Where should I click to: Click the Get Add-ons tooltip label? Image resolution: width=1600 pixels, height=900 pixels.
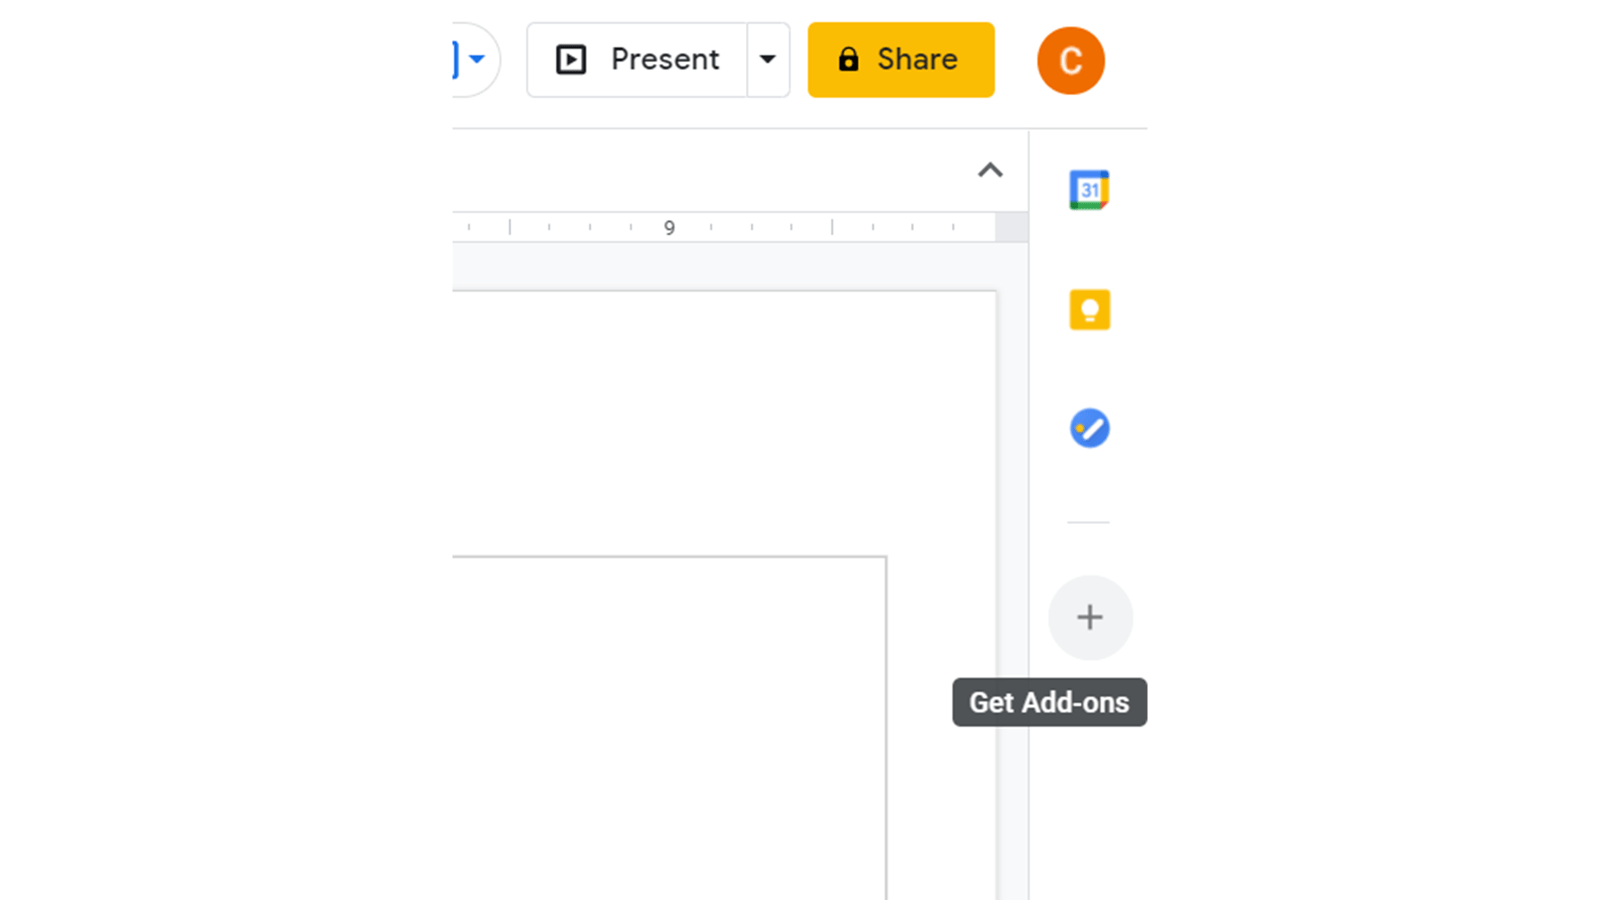point(1049,703)
